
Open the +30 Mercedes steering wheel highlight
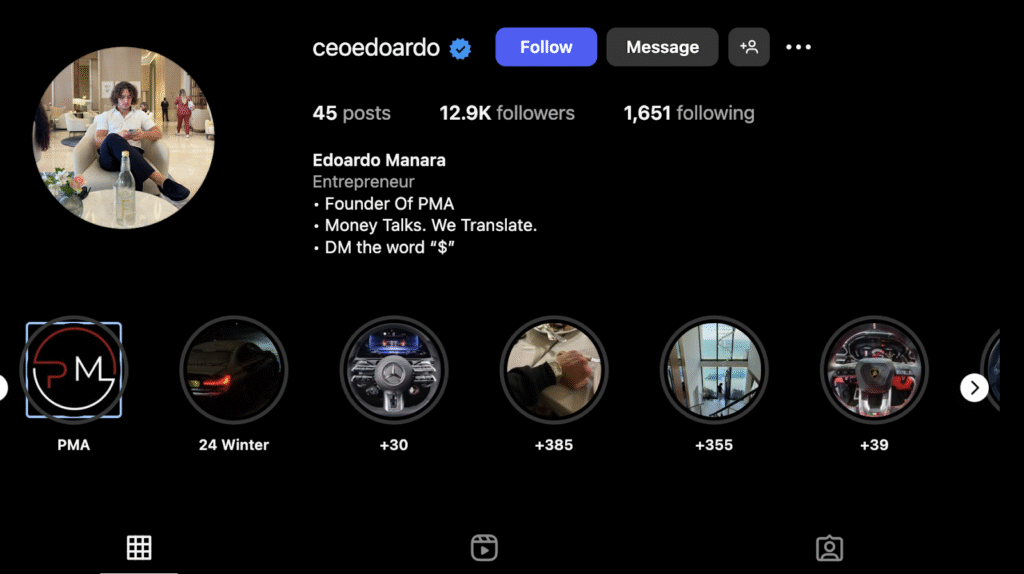coord(394,370)
